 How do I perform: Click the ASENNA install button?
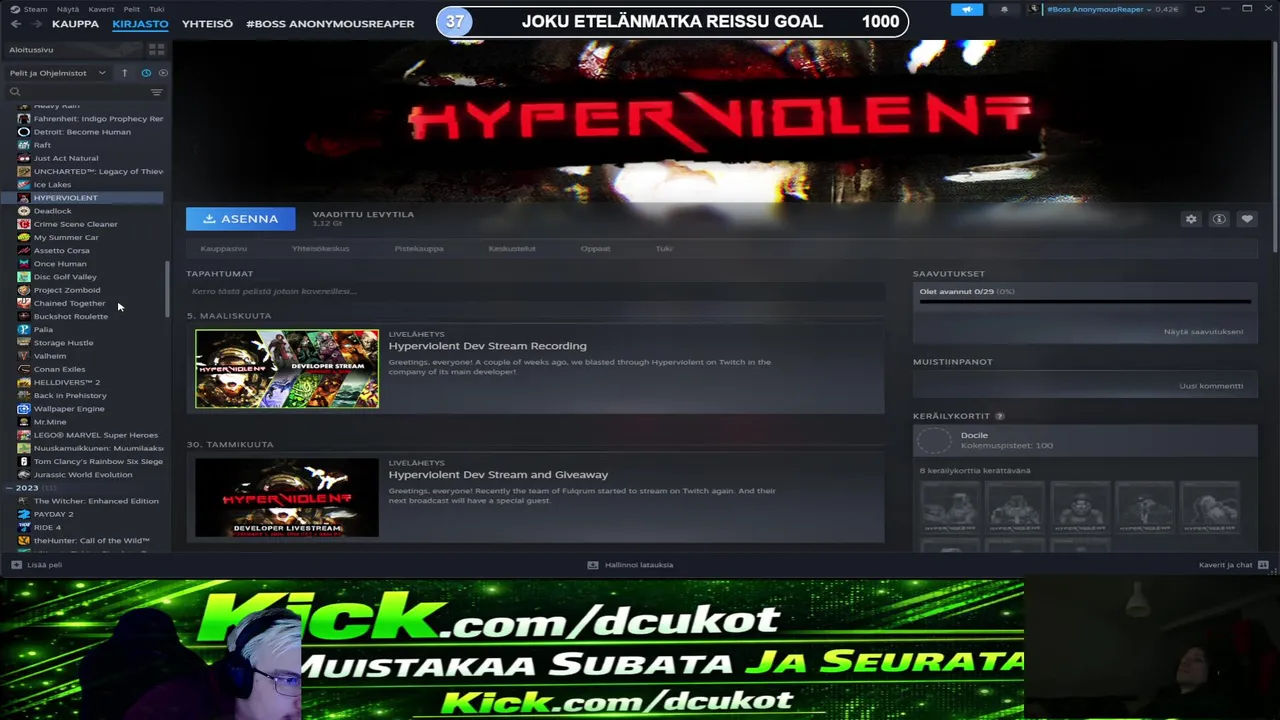coord(240,219)
